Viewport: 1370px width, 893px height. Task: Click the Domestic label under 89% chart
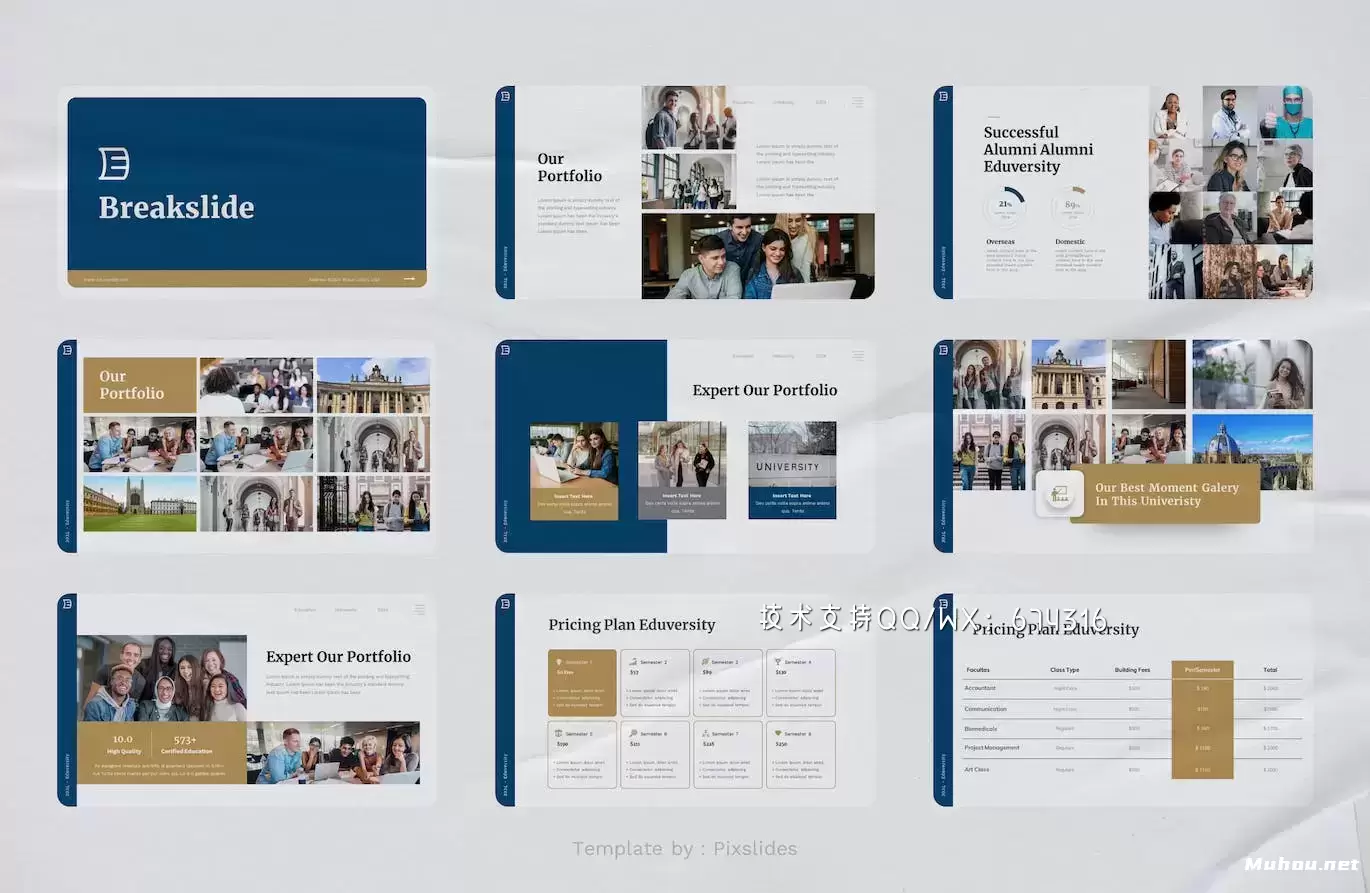click(x=1070, y=242)
